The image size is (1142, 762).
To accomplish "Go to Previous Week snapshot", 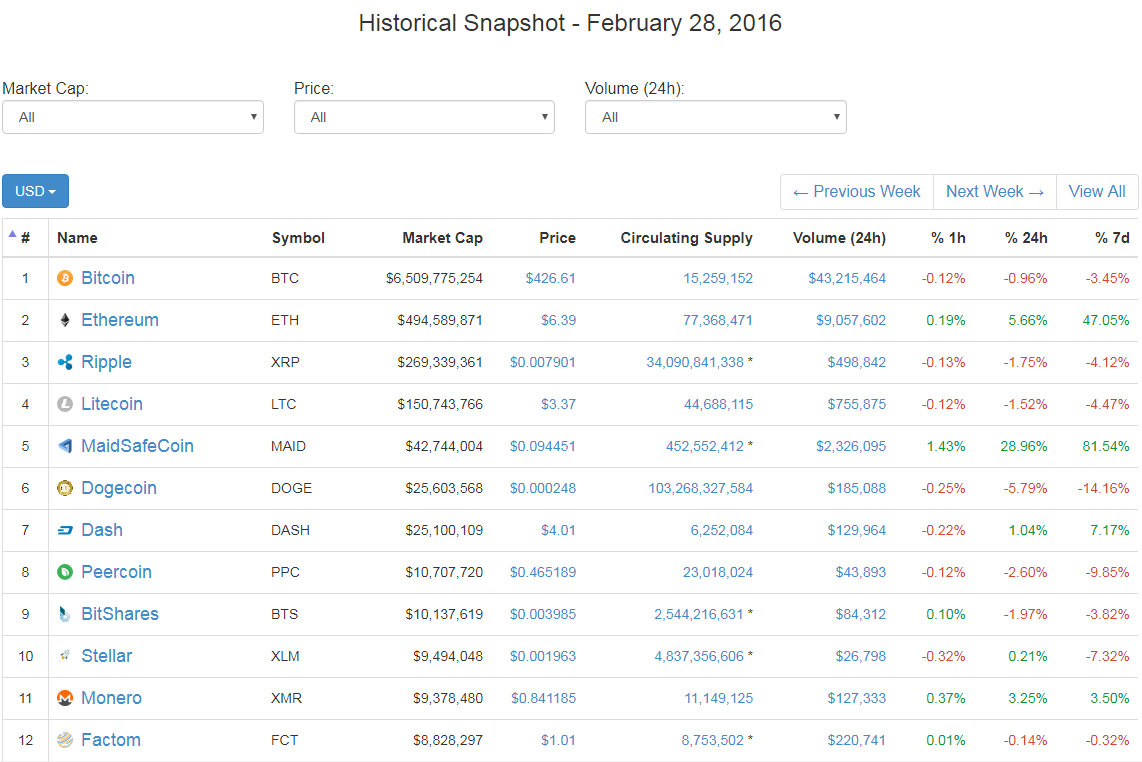I will [856, 192].
